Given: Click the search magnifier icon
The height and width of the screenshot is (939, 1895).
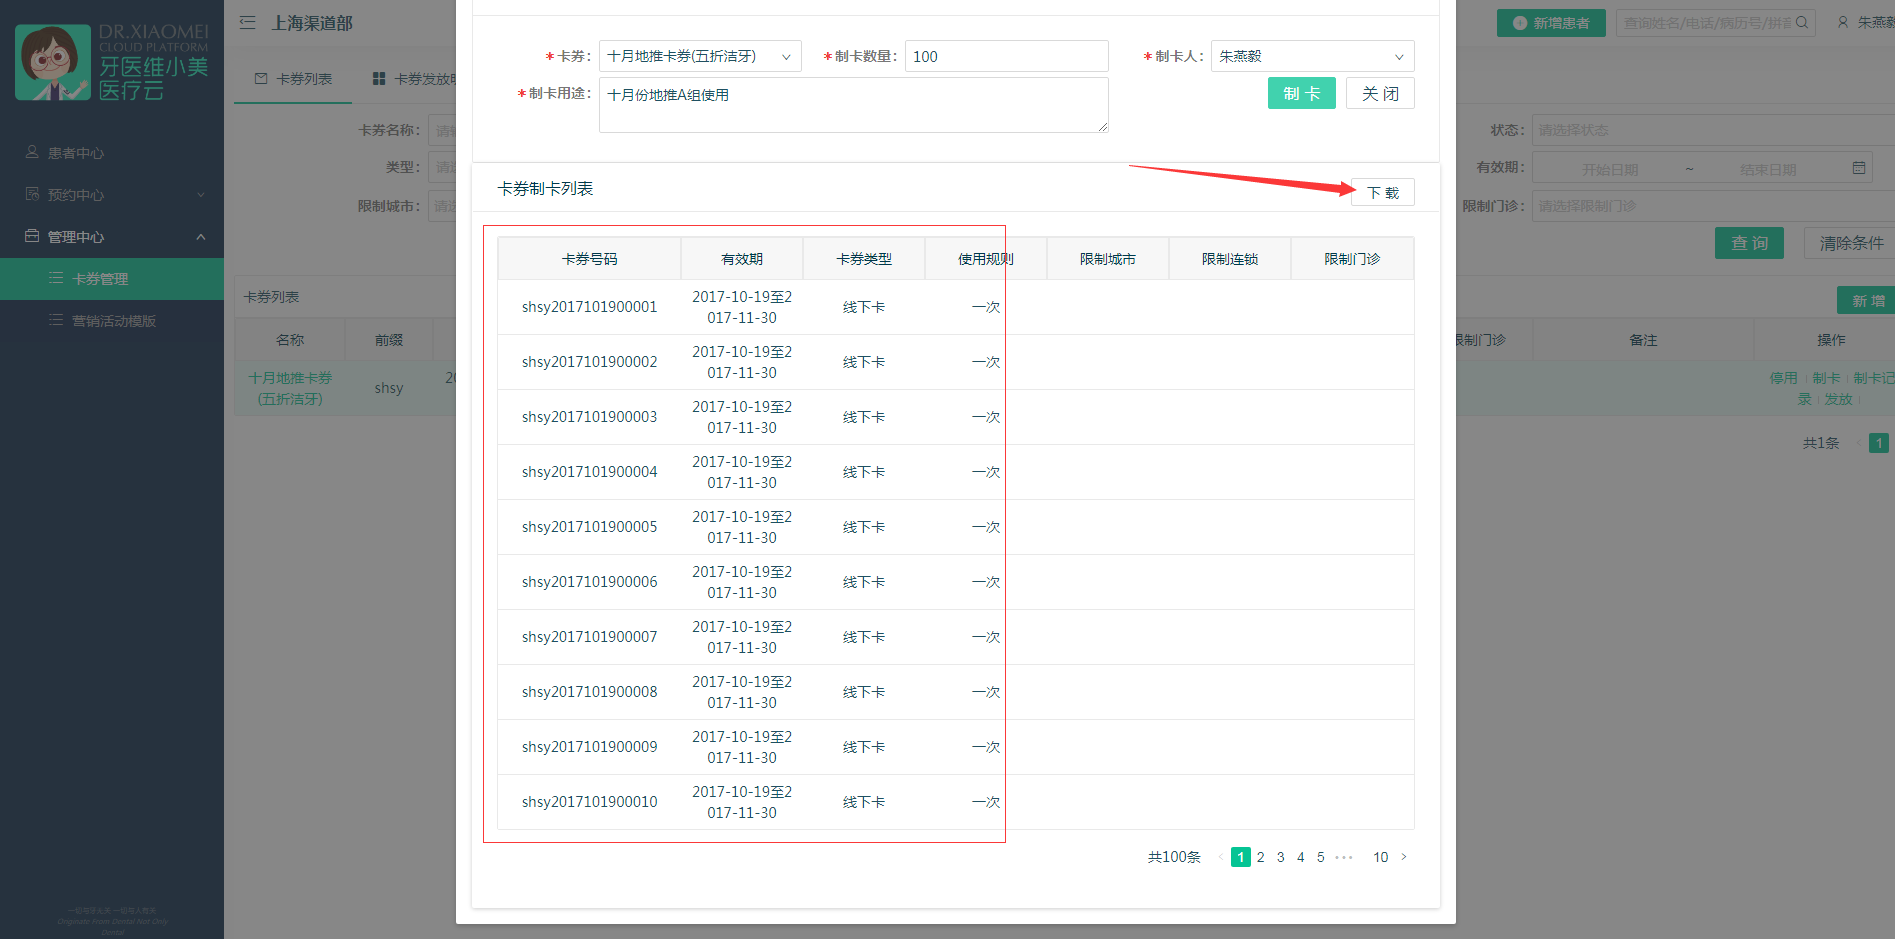Looking at the screenshot, I should [1802, 22].
